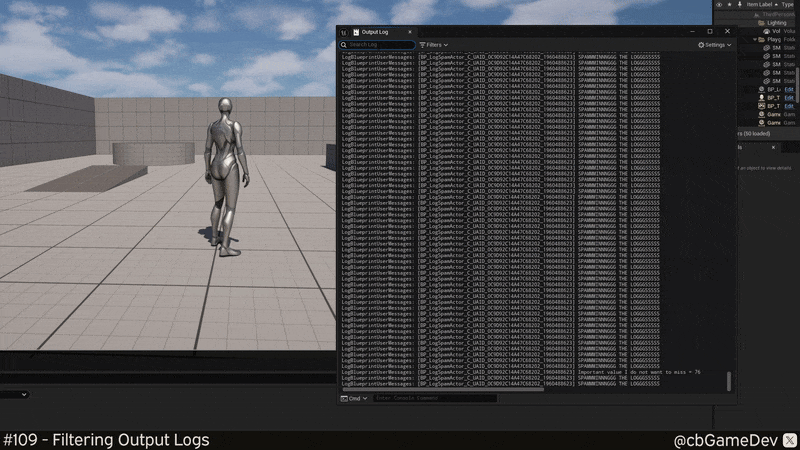Click the eye visibility column header in Outliner
The width and height of the screenshot is (800, 450).
(719, 5)
